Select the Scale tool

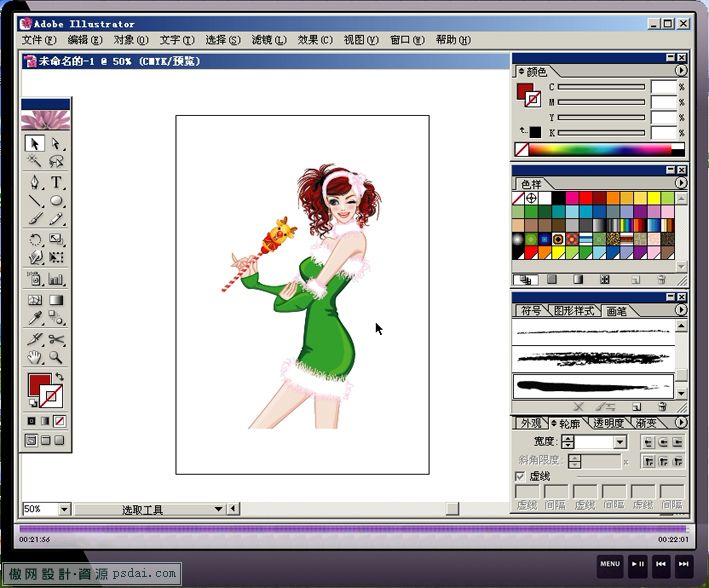[56, 239]
